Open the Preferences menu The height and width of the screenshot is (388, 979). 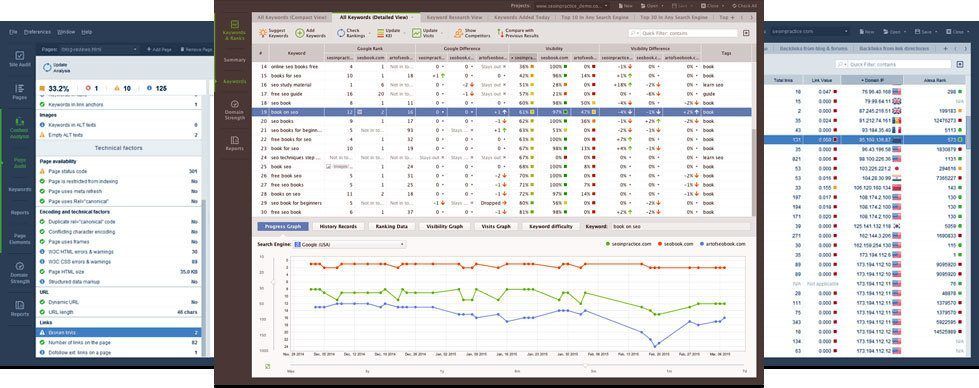(x=37, y=32)
